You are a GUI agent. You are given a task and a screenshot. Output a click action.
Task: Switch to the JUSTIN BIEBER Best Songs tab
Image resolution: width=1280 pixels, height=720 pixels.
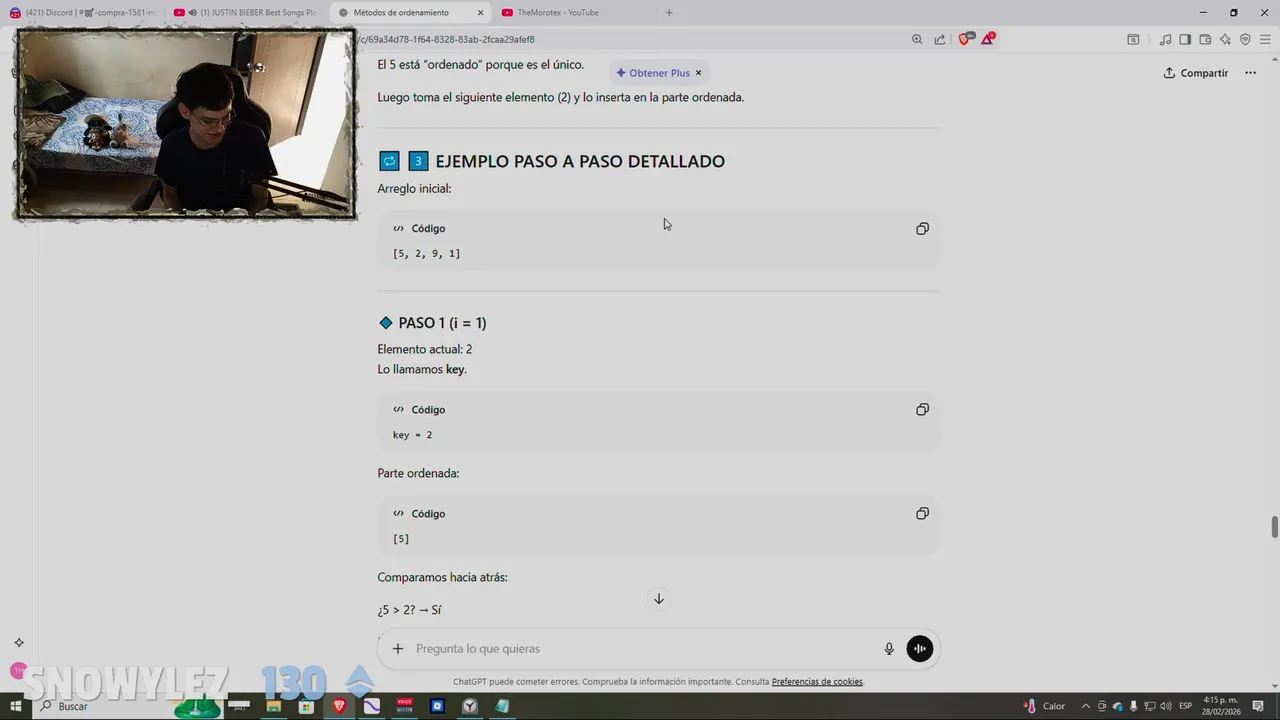point(247,13)
